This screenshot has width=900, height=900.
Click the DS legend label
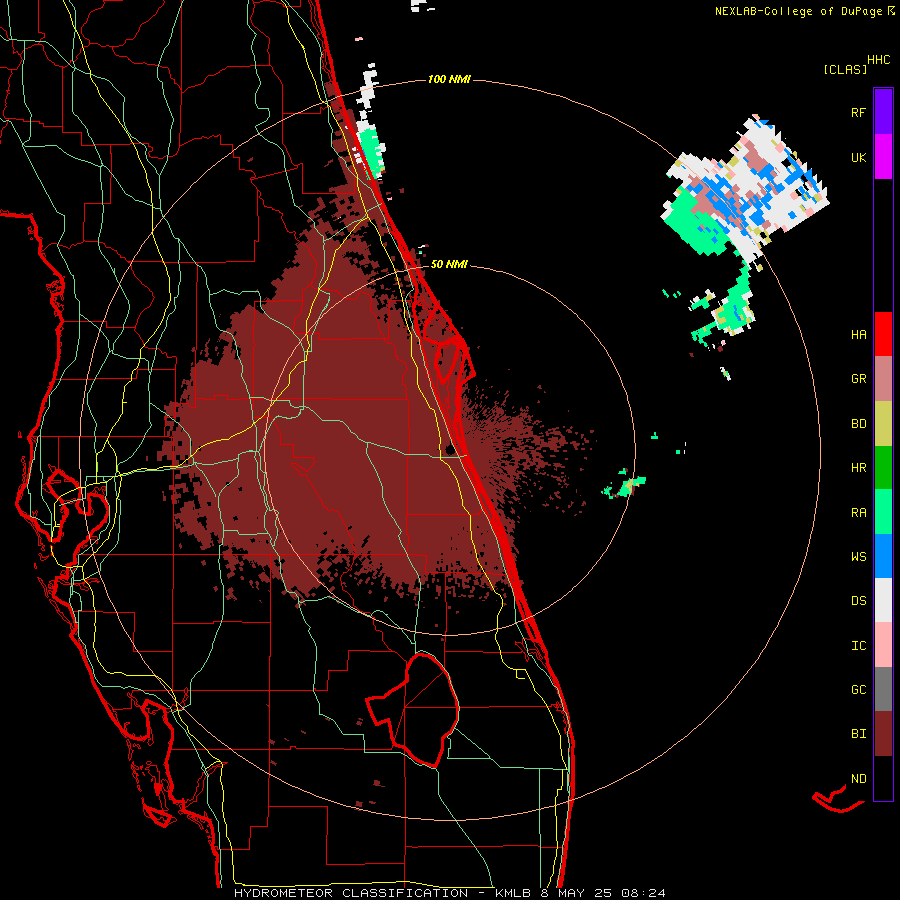858,600
